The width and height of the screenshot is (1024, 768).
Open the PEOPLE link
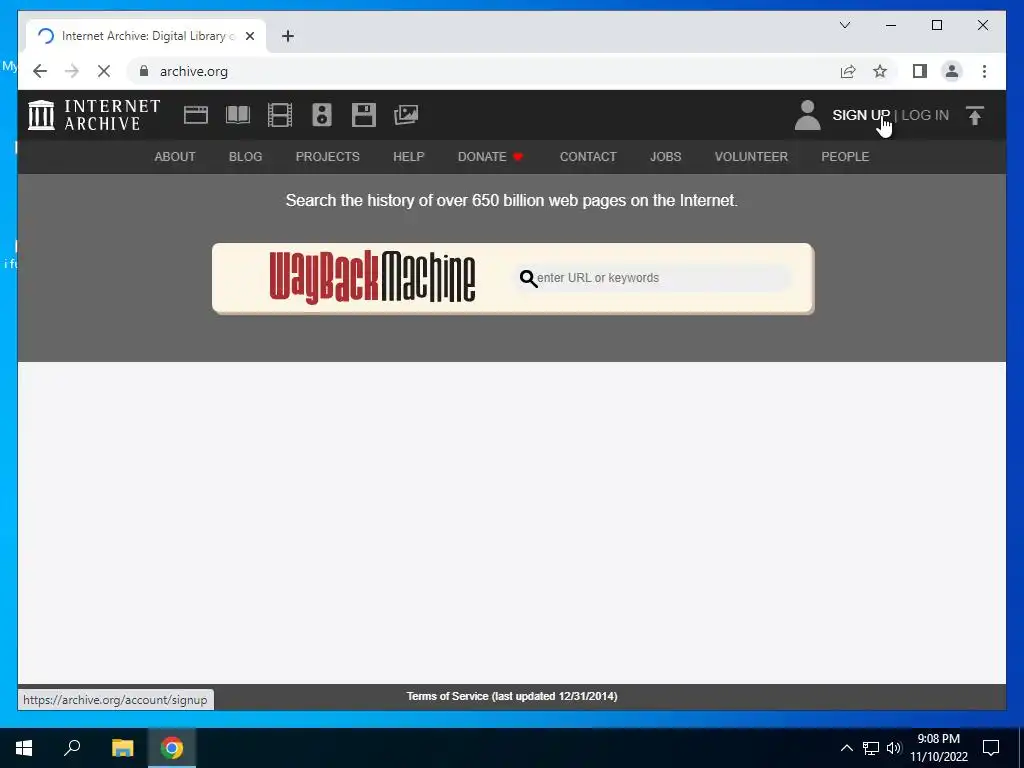point(845,157)
